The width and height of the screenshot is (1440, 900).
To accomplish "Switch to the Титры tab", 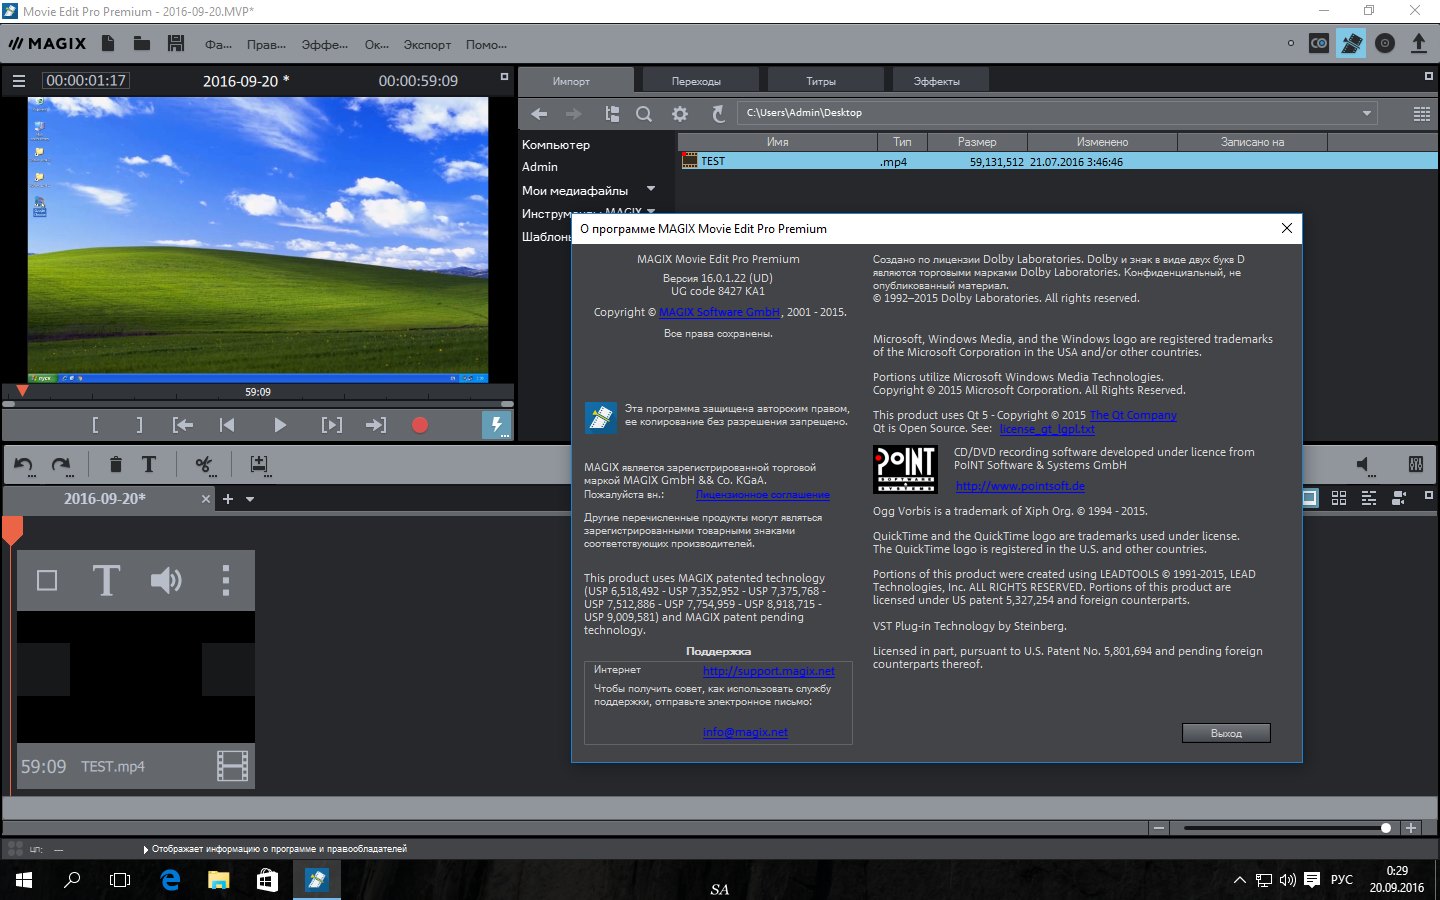I will pos(821,81).
